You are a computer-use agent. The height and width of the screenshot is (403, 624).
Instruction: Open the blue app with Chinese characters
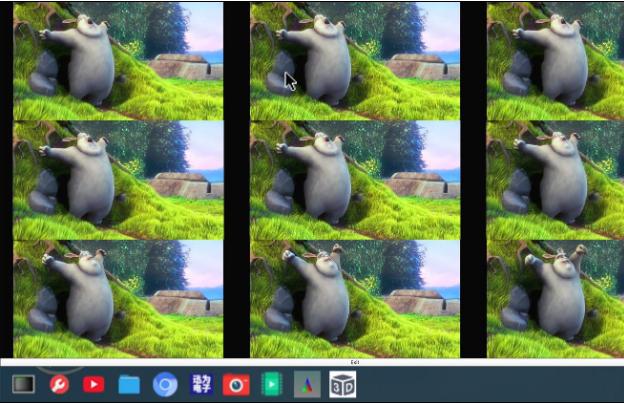click(202, 384)
